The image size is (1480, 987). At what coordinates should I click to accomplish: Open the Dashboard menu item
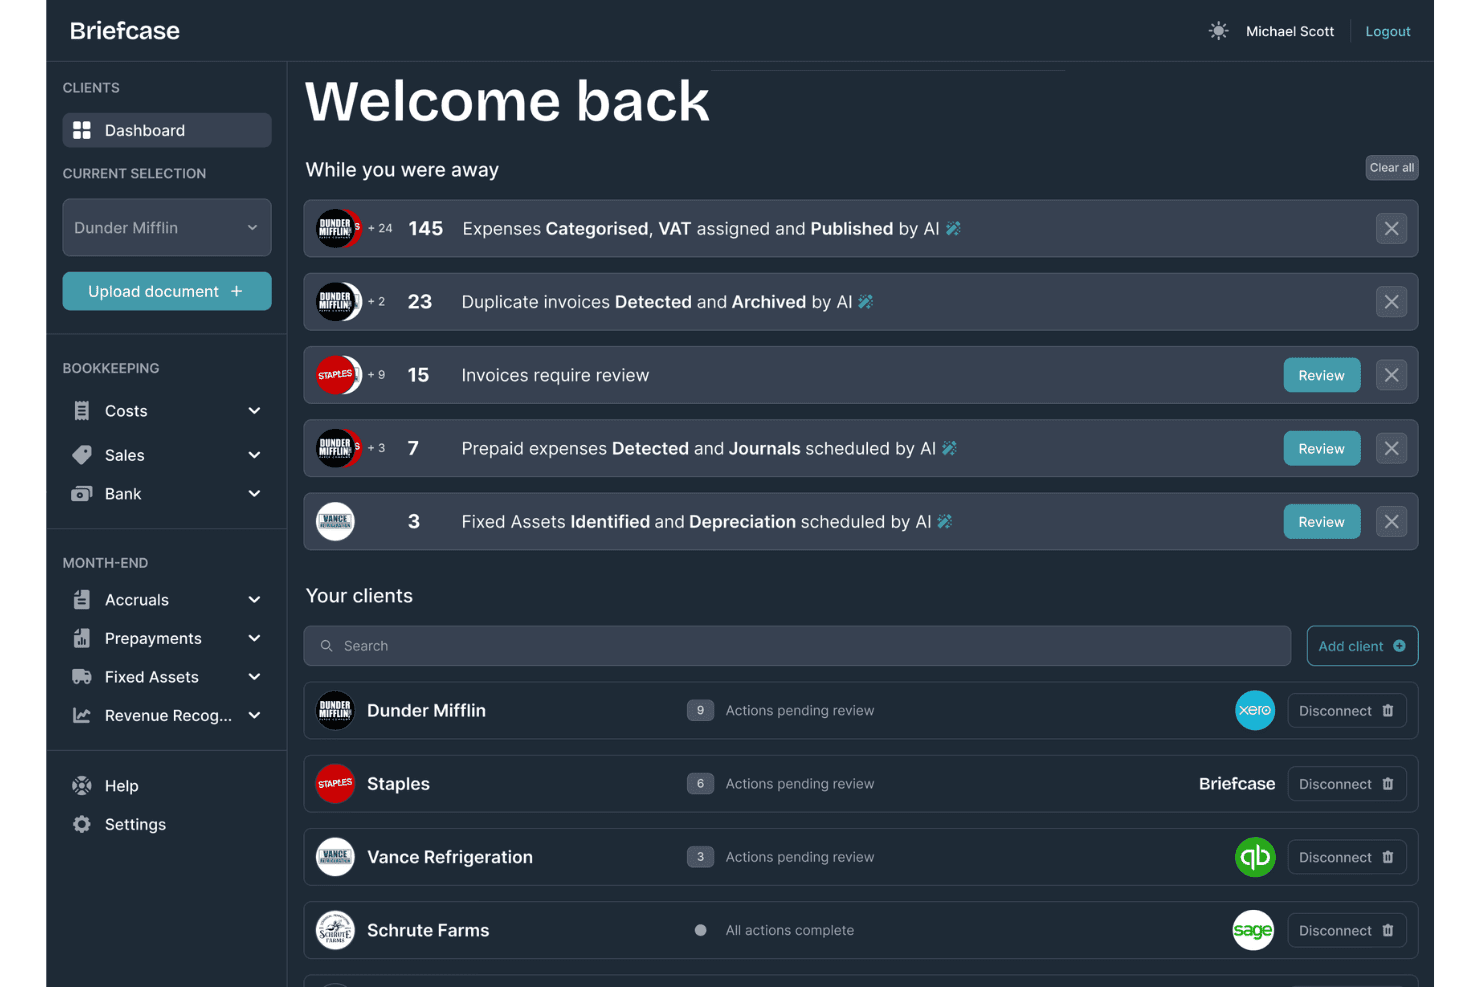(x=167, y=130)
